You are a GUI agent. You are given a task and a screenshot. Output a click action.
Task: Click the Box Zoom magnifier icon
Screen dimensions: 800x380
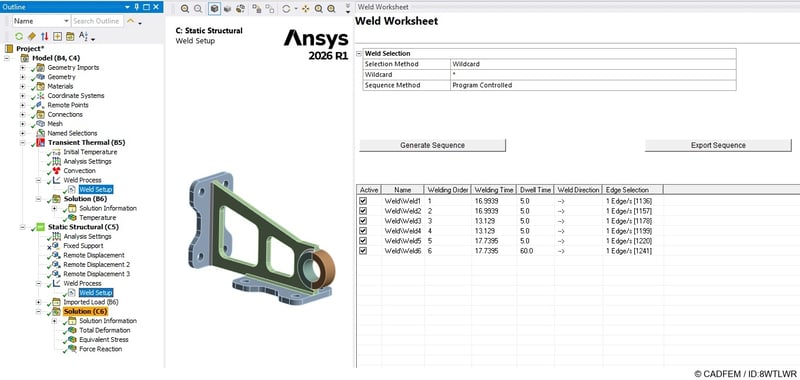click(332, 9)
